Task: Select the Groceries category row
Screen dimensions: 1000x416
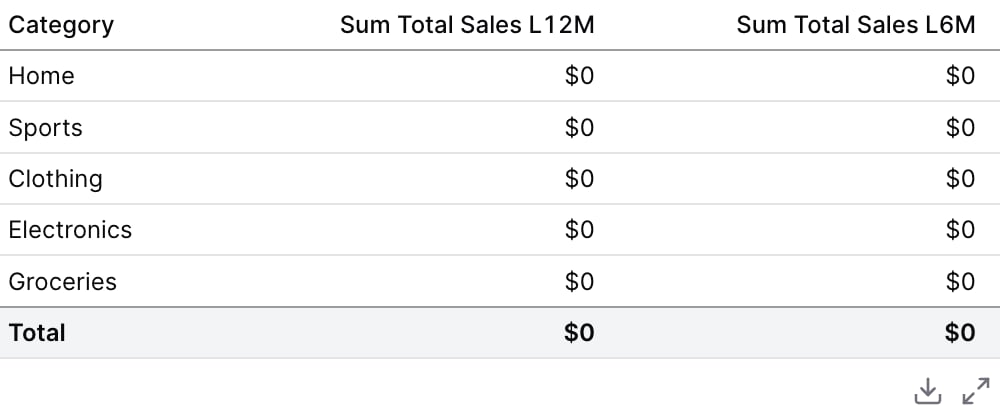Action: point(500,281)
